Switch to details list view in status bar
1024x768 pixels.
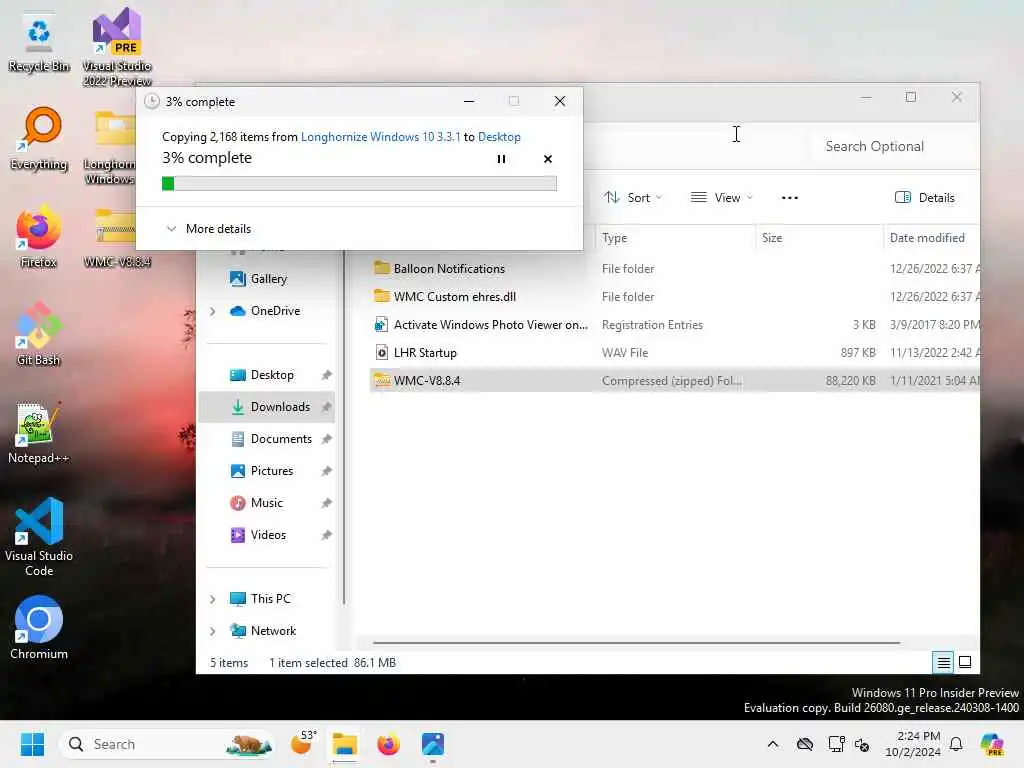pos(943,663)
